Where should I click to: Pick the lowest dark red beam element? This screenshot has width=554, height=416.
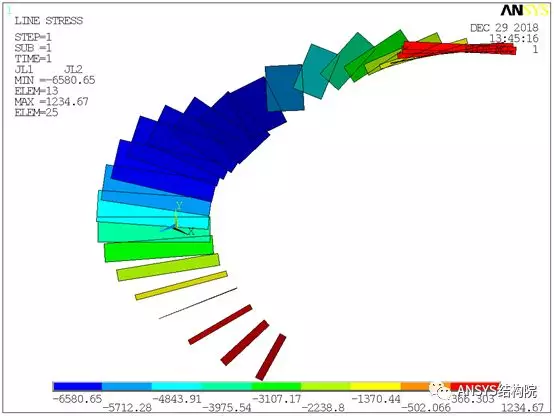[271, 357]
